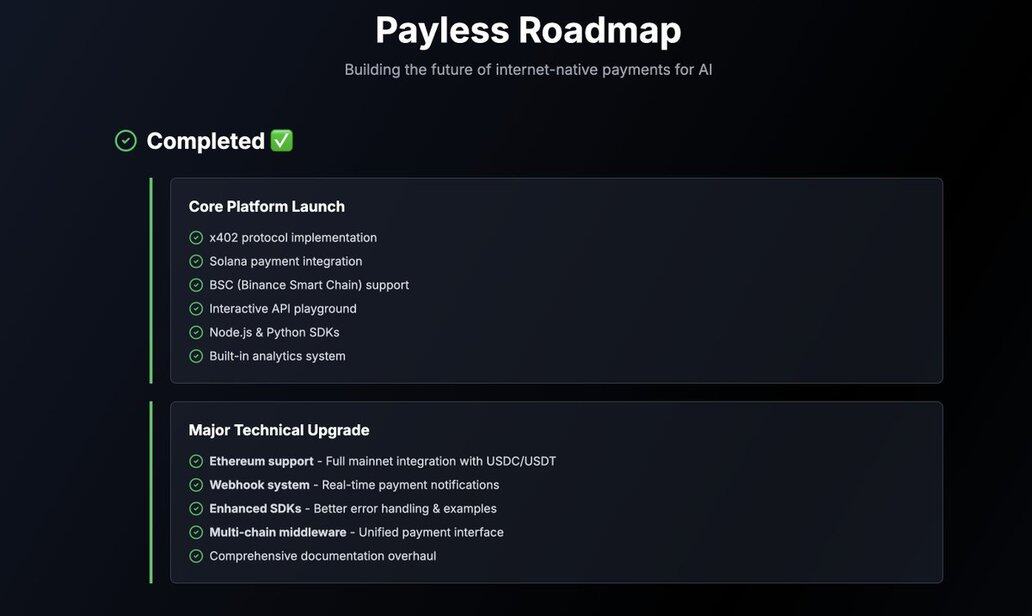The height and width of the screenshot is (616, 1032).
Task: Click the circled check icon beside Completed heading
Action: (x=126, y=141)
